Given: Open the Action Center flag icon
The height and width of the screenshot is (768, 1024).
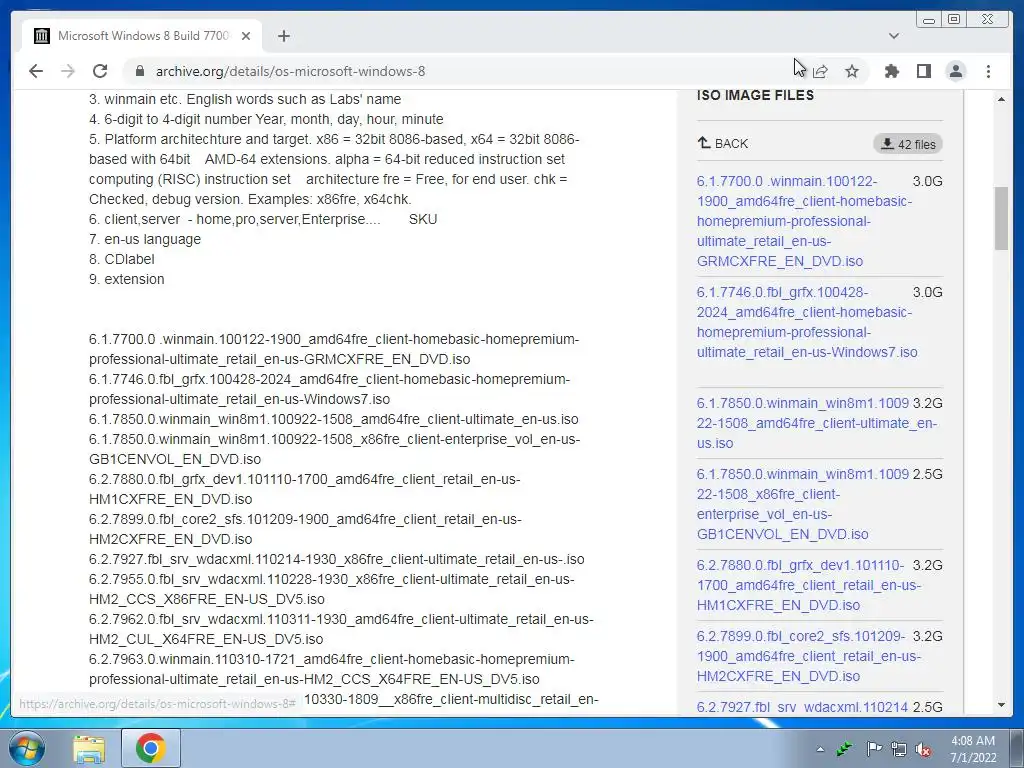Looking at the screenshot, I should (x=873, y=749).
